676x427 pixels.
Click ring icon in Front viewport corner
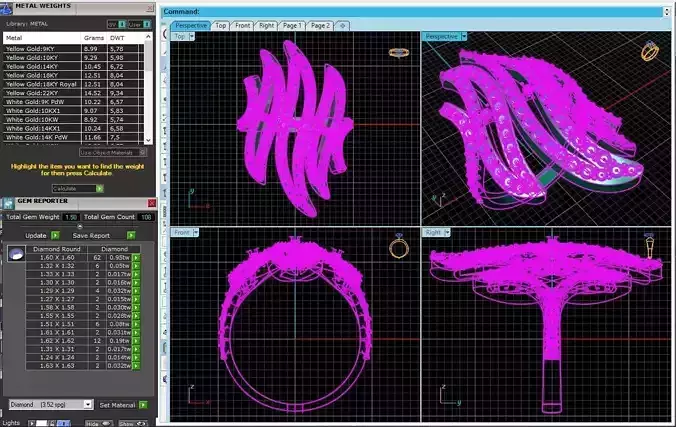click(399, 246)
